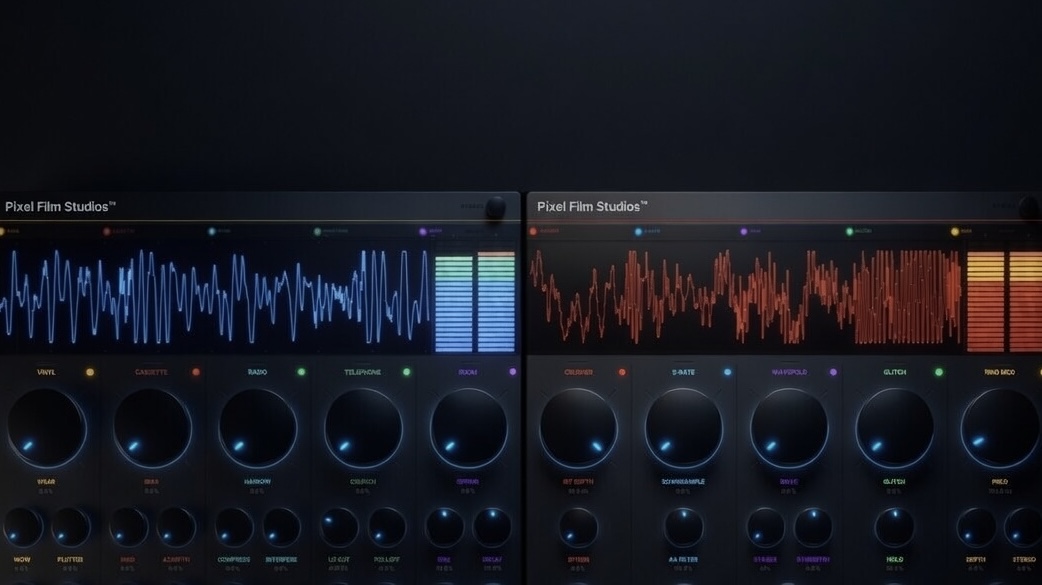Click the large RING MOD main knob

1000,428
